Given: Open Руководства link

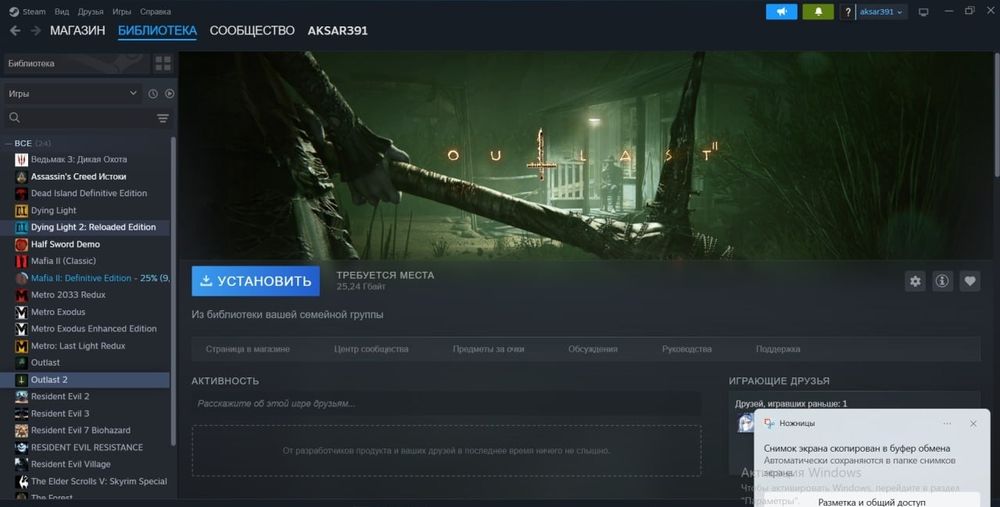Looking at the screenshot, I should pyautogui.click(x=687, y=349).
